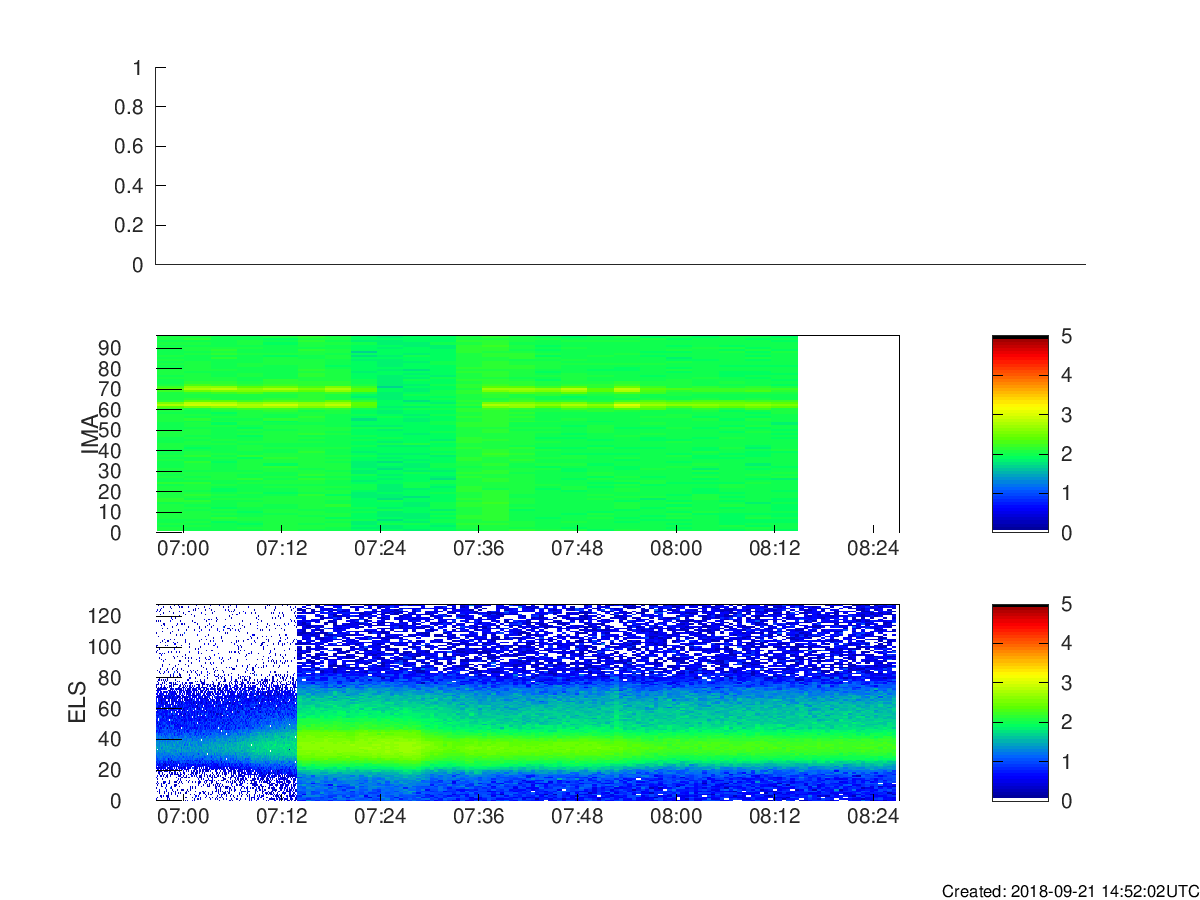
Task: Click the IMA panel color scale bar
Action: 1020,434
